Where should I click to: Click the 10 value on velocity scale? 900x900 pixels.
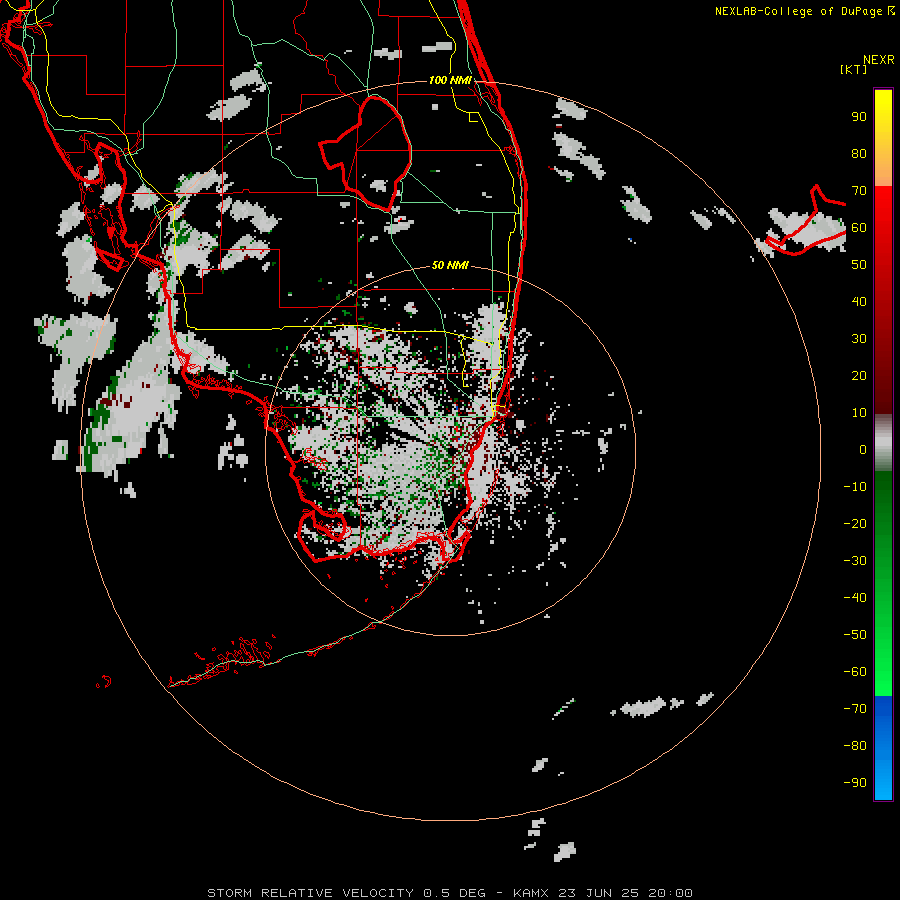pos(859,413)
